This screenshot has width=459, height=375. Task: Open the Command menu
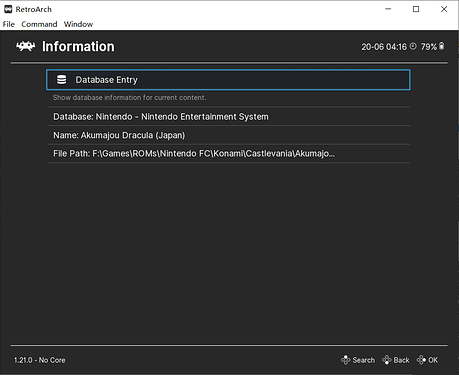coord(39,24)
